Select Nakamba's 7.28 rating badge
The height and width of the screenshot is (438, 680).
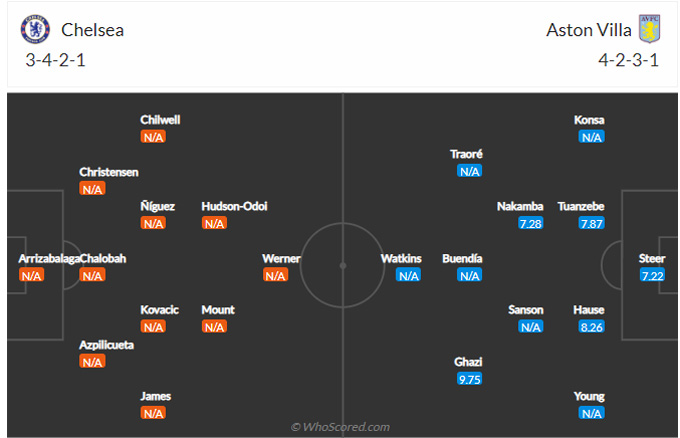[531, 223]
